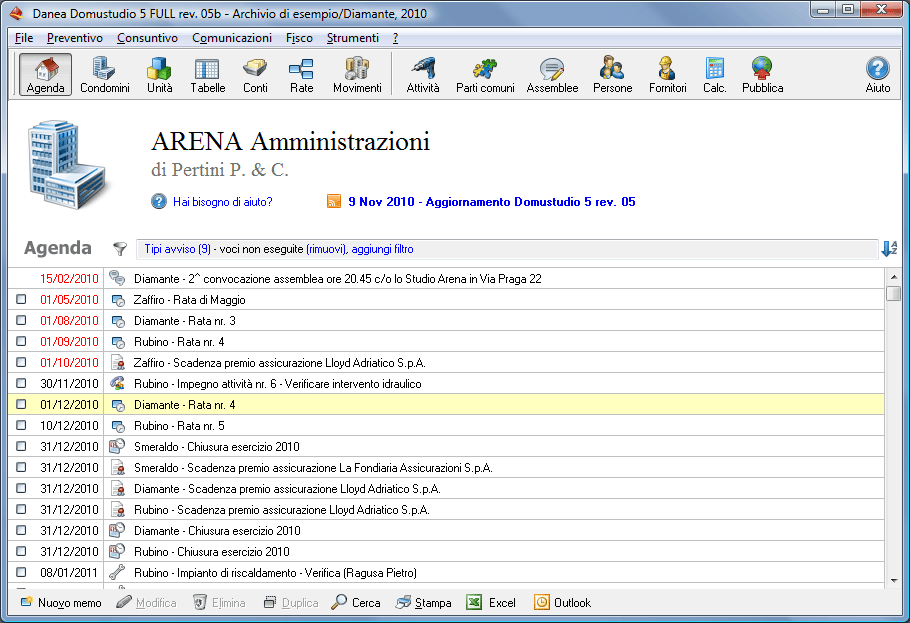Click the Parti comuni puzzle icon
910x623 pixels.
pos(485,74)
